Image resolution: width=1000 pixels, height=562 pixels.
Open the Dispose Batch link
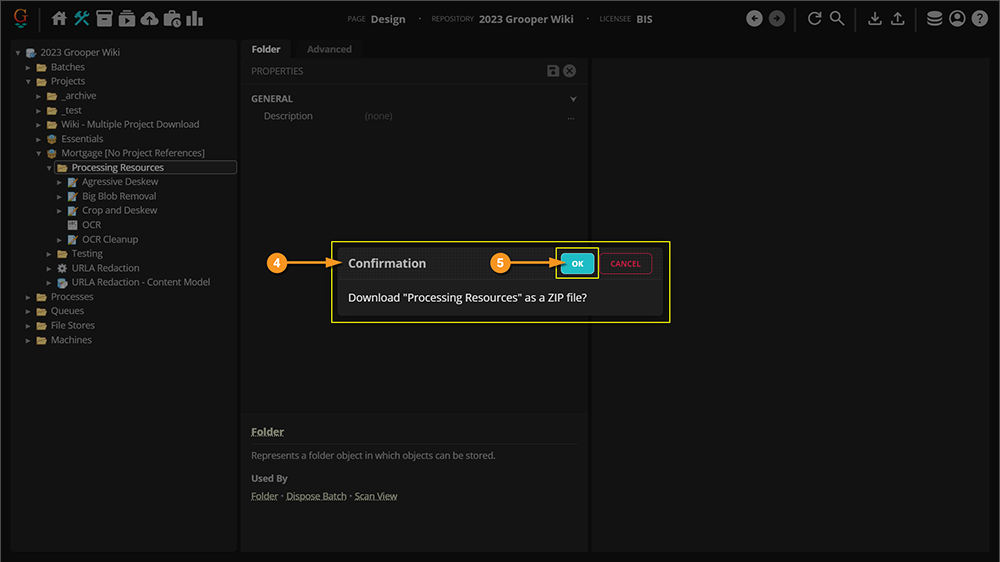316,496
